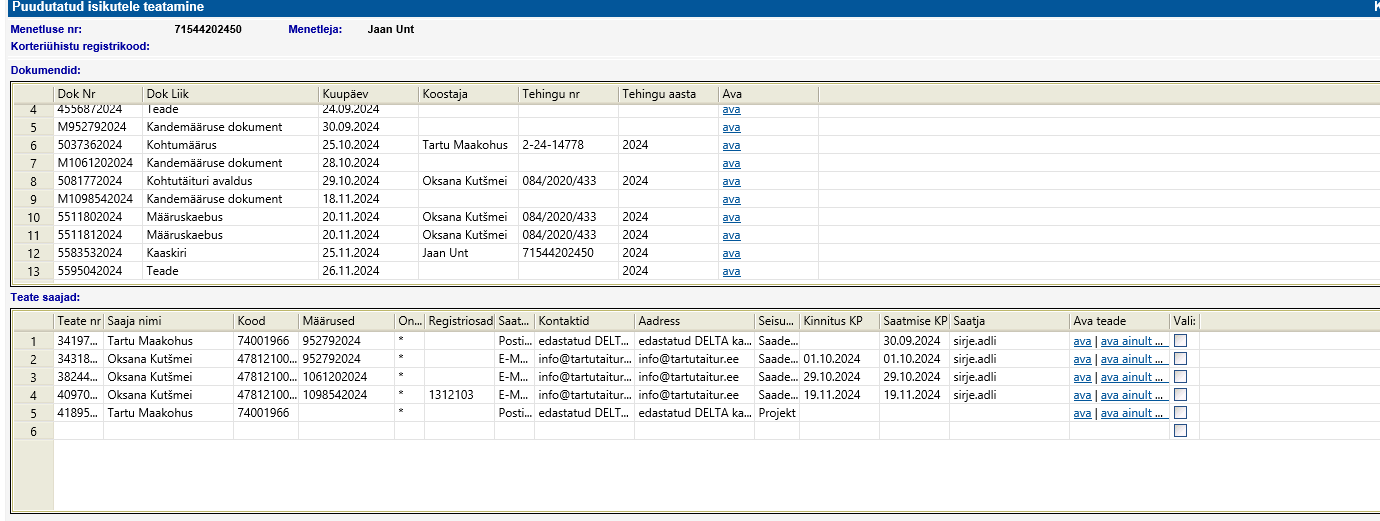
Task: Open 'ava' link for document M1098542024
Action: point(731,199)
